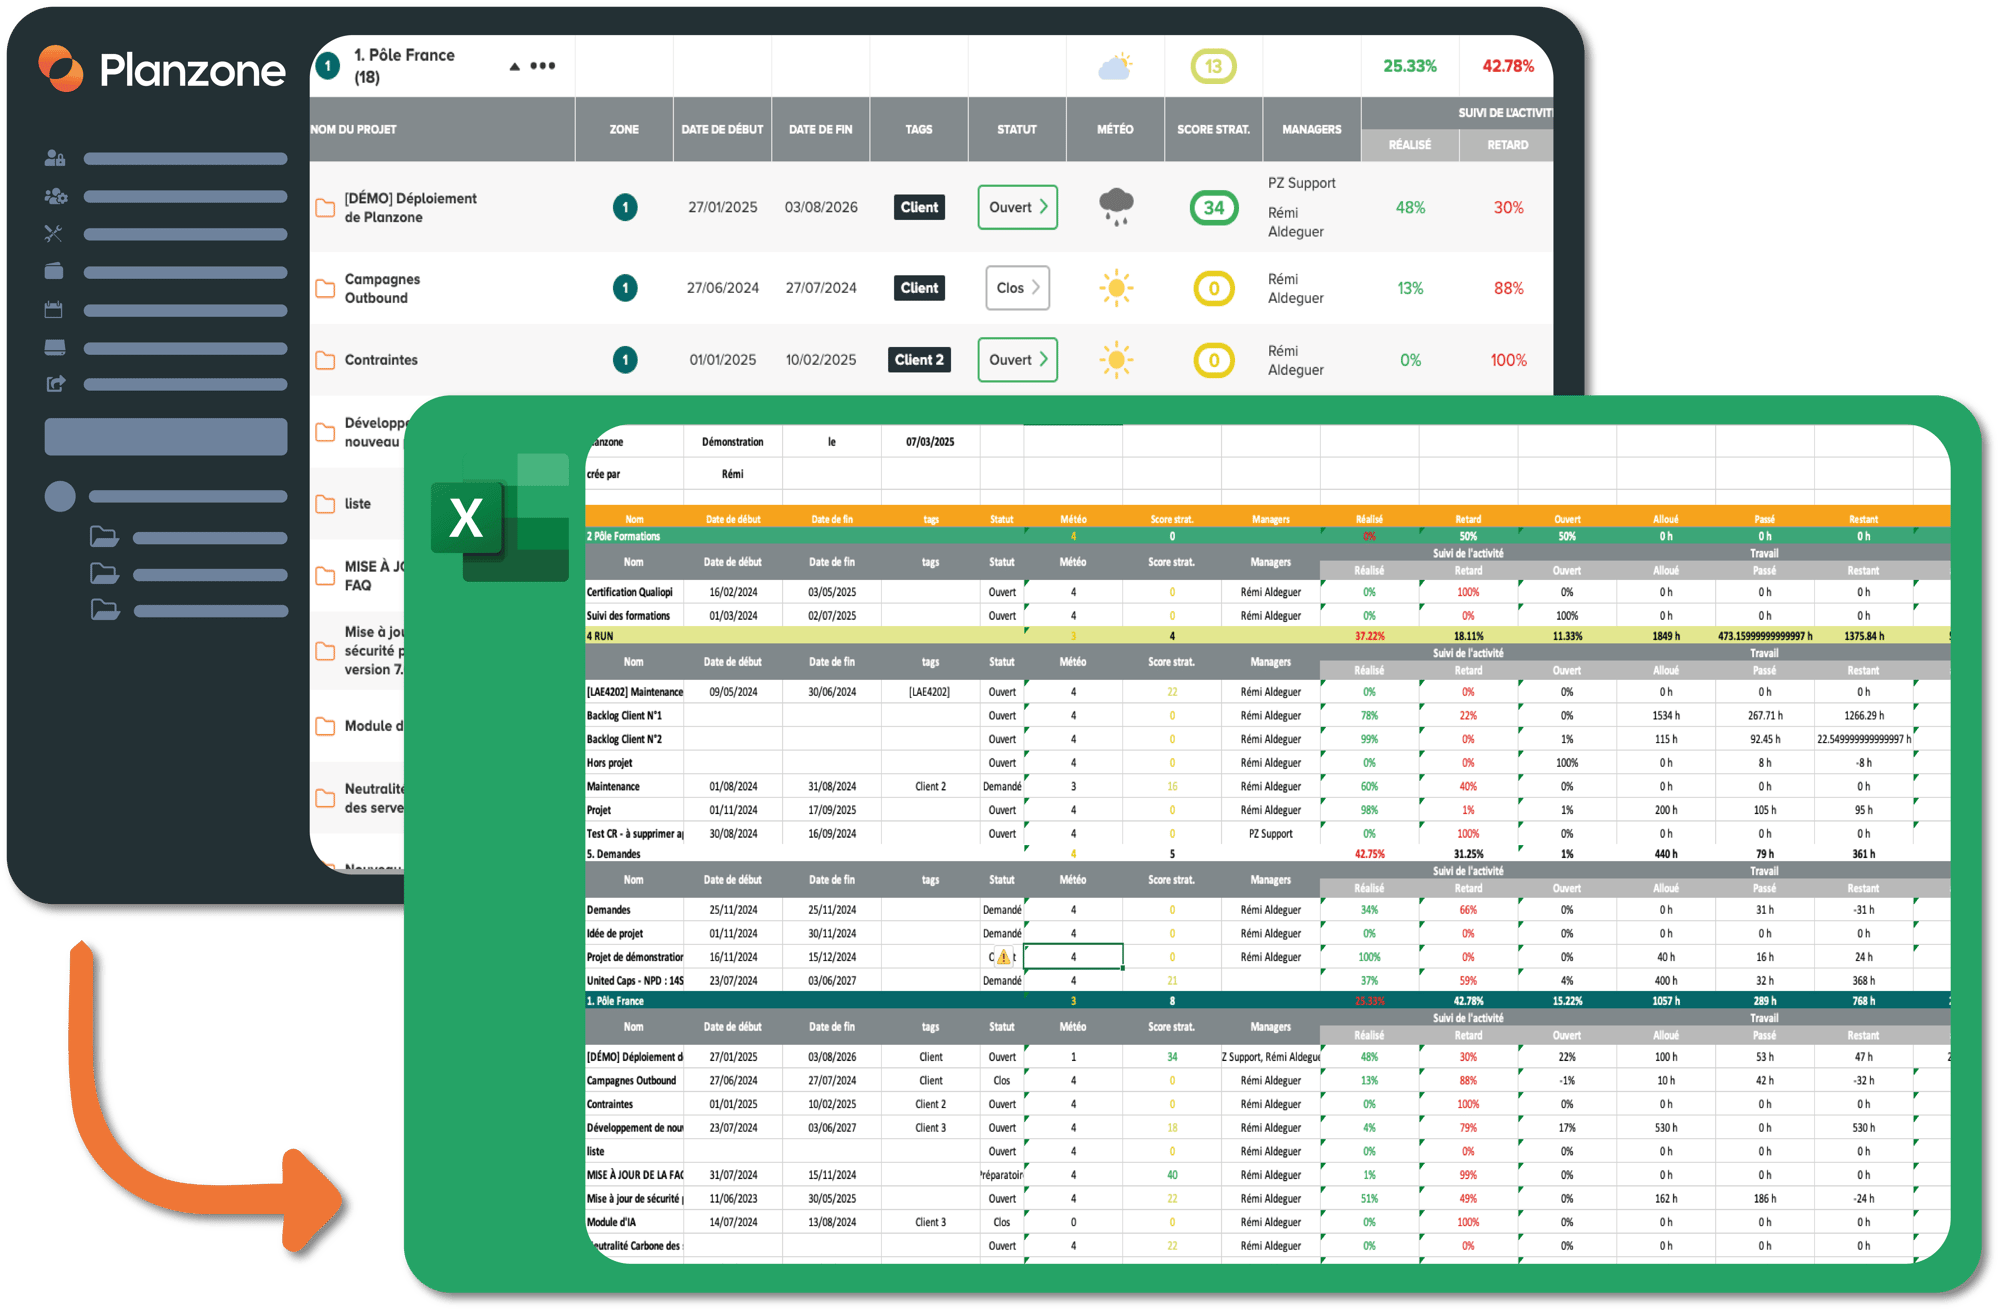
Task: Sort by DATE DE DÉBUT column header
Action: 722,130
